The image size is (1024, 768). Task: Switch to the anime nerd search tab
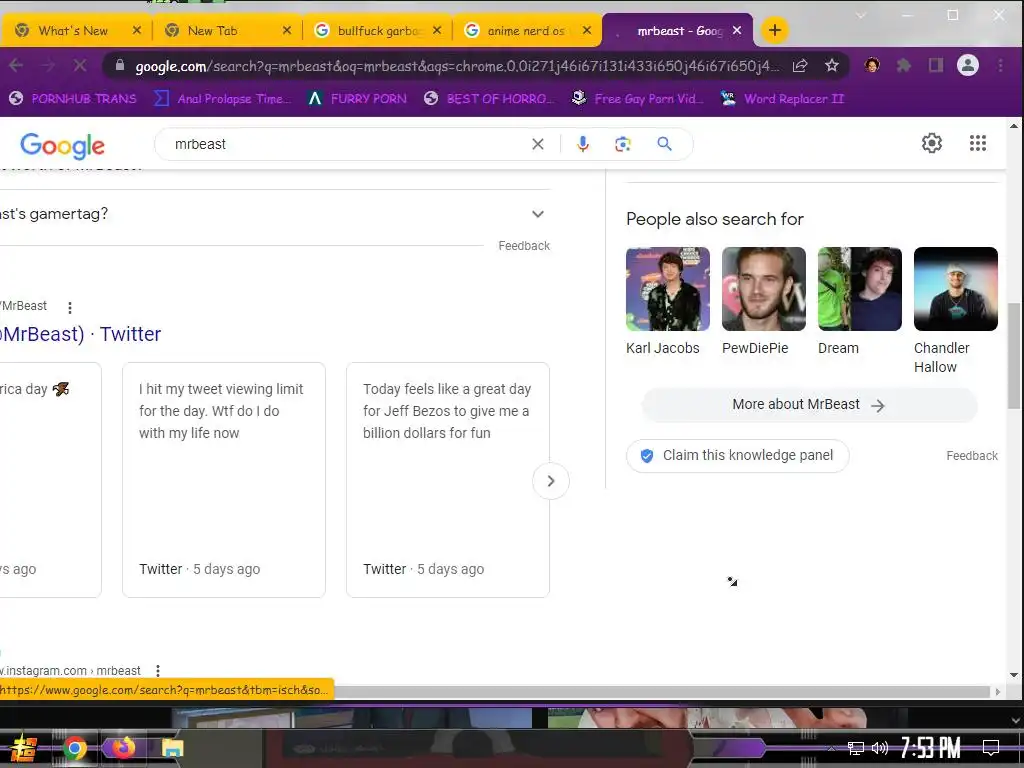(526, 31)
